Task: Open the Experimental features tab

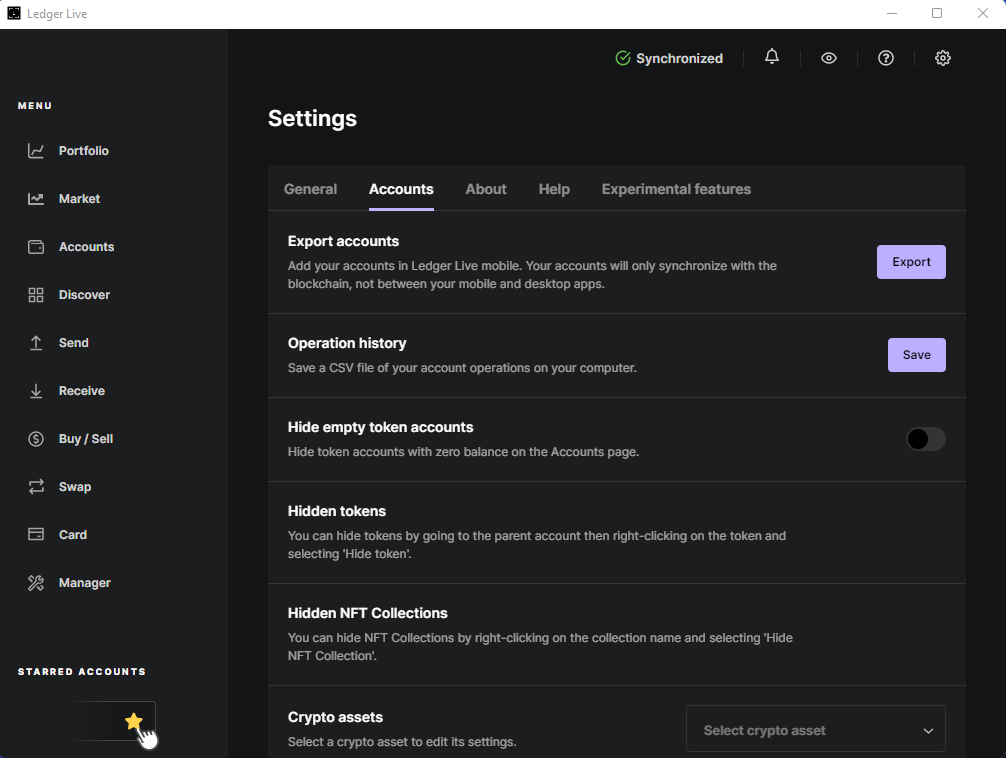Action: click(676, 189)
